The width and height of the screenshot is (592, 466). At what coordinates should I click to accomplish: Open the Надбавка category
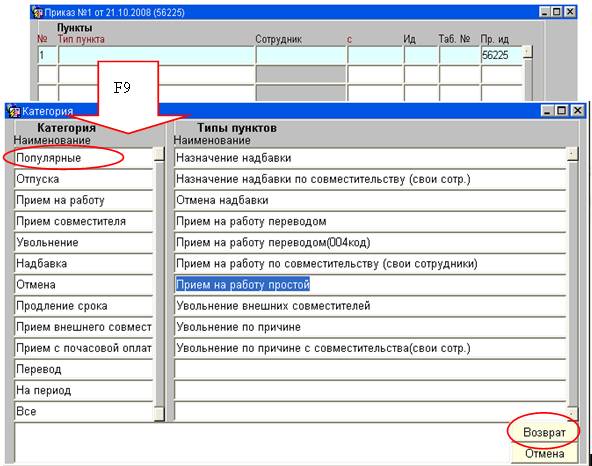(x=84, y=264)
